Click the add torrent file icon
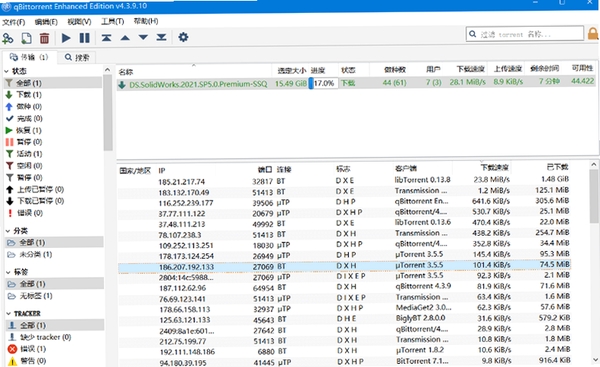Image resolution: width=600 pixels, height=367 pixels. 26,38
